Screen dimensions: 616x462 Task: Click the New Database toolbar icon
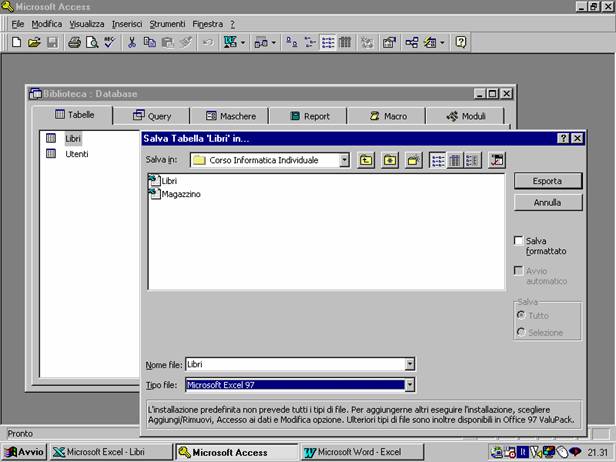pyautogui.click(x=16, y=42)
